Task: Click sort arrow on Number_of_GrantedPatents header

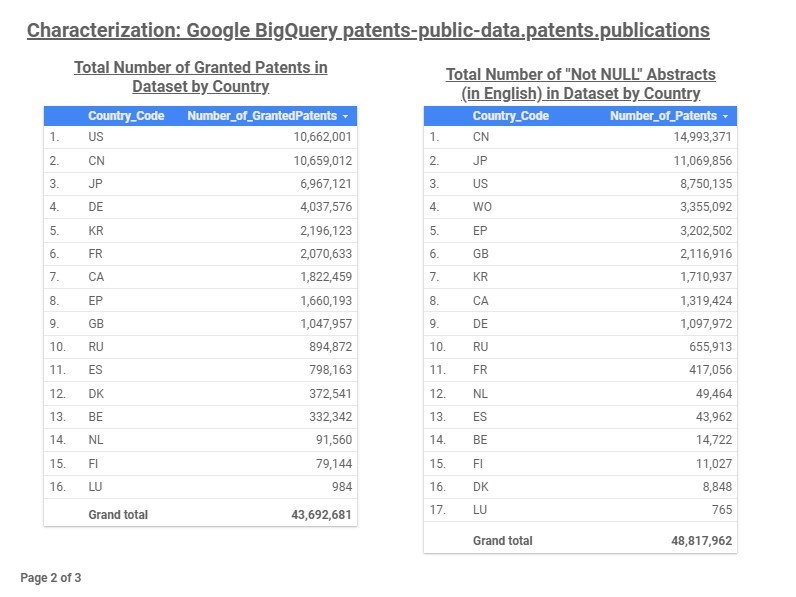Action: point(346,116)
